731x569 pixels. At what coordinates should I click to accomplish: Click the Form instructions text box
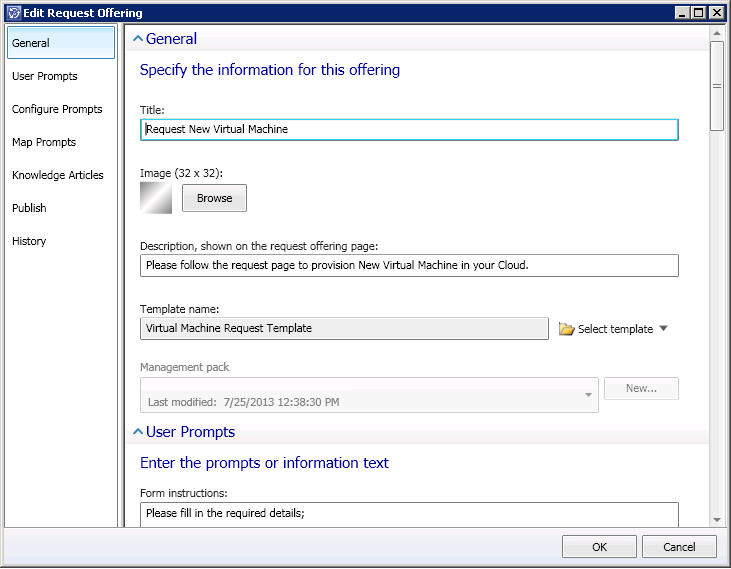pyautogui.click(x=409, y=514)
